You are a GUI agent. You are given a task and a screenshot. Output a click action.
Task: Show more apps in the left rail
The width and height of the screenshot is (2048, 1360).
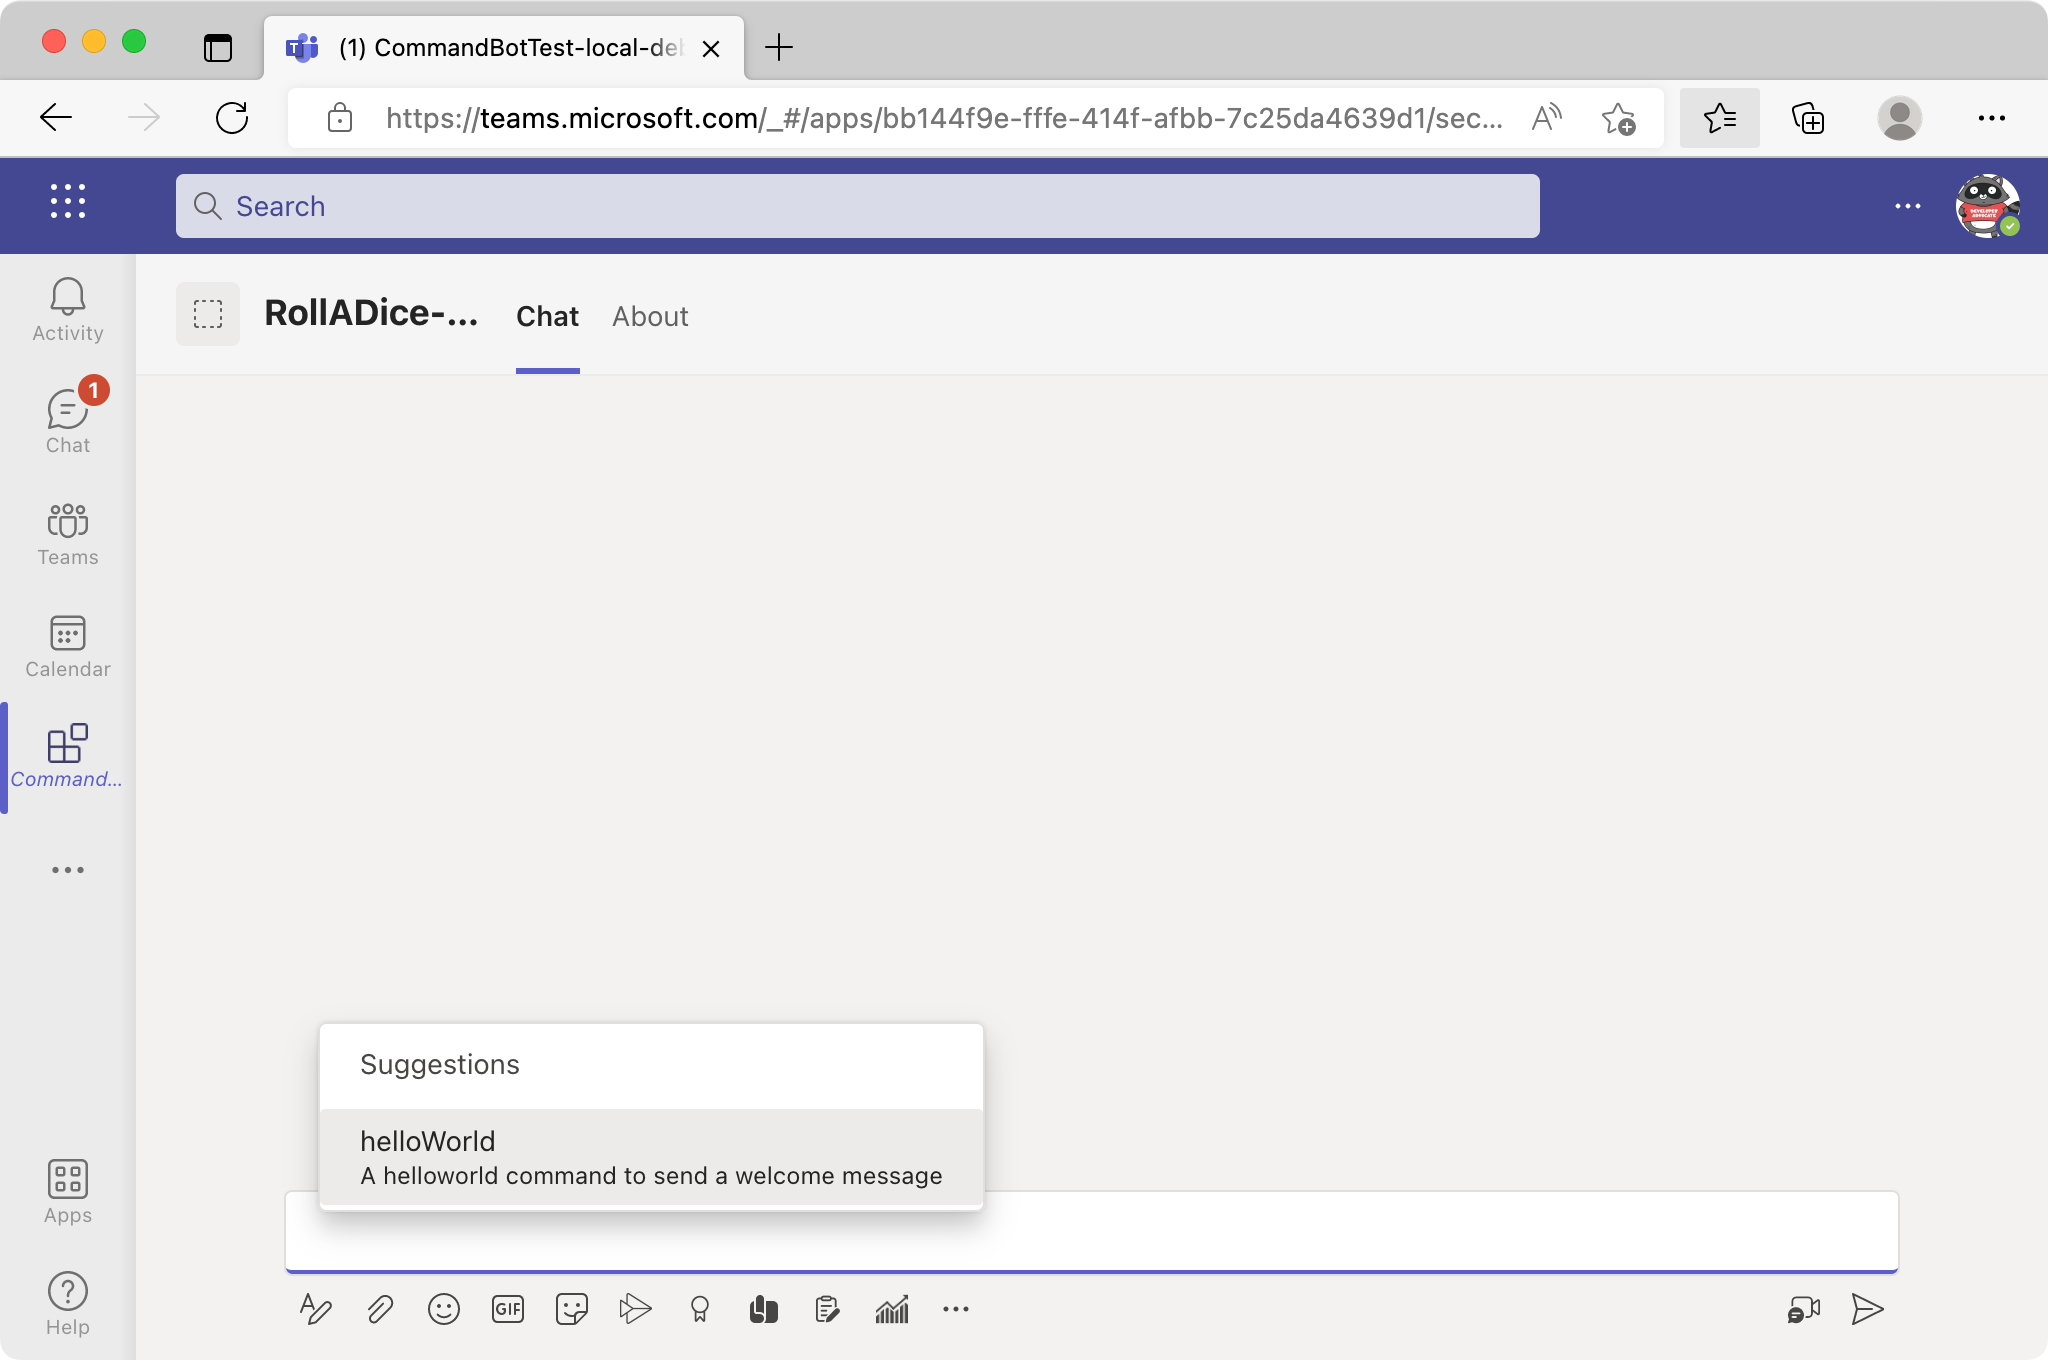click(68, 870)
